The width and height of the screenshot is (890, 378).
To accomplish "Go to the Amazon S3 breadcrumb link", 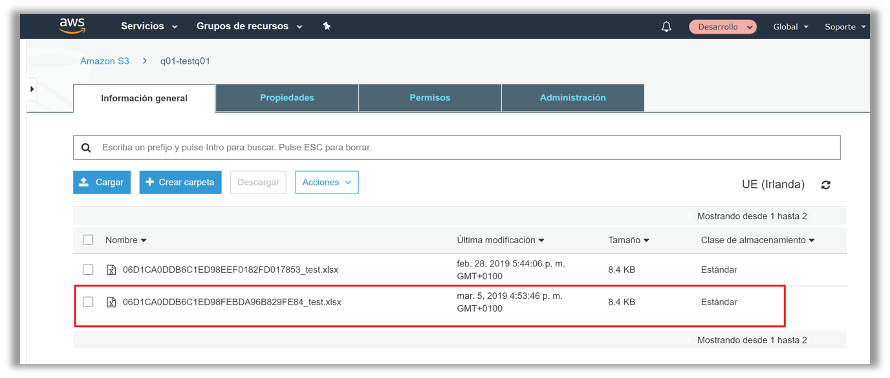I will tap(104, 61).
